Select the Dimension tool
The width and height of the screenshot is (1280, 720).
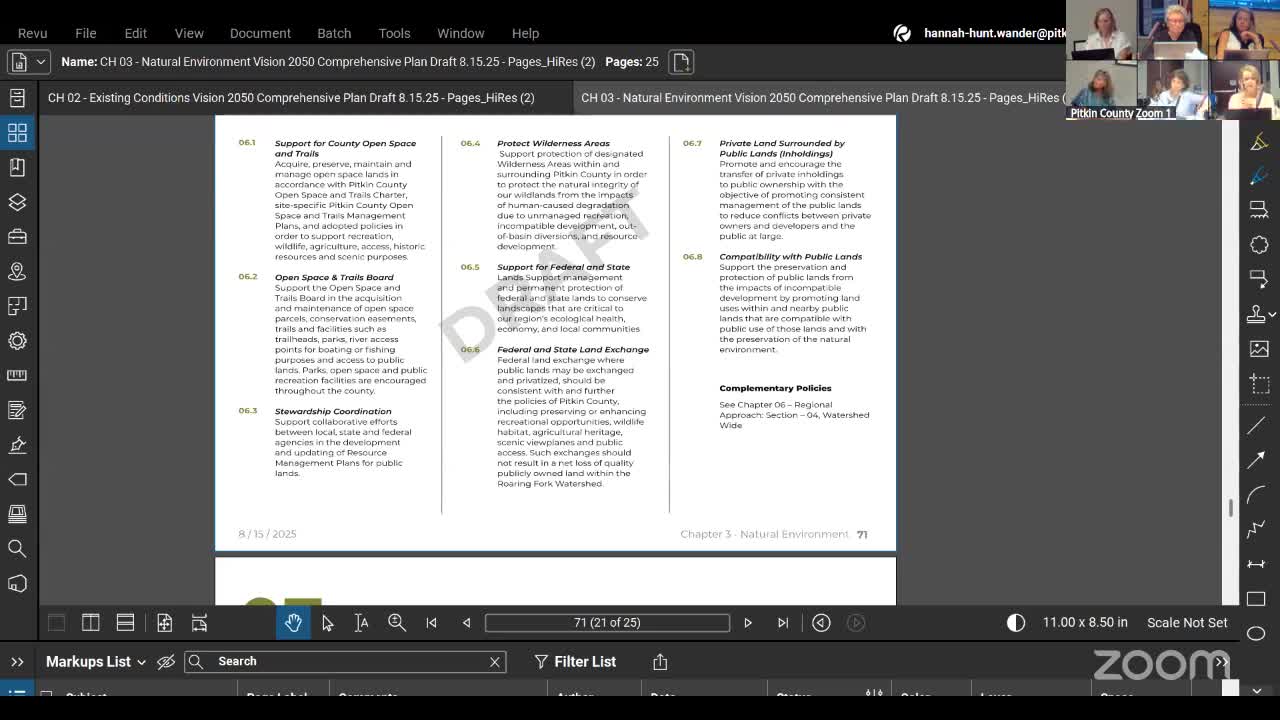coord(1256,564)
